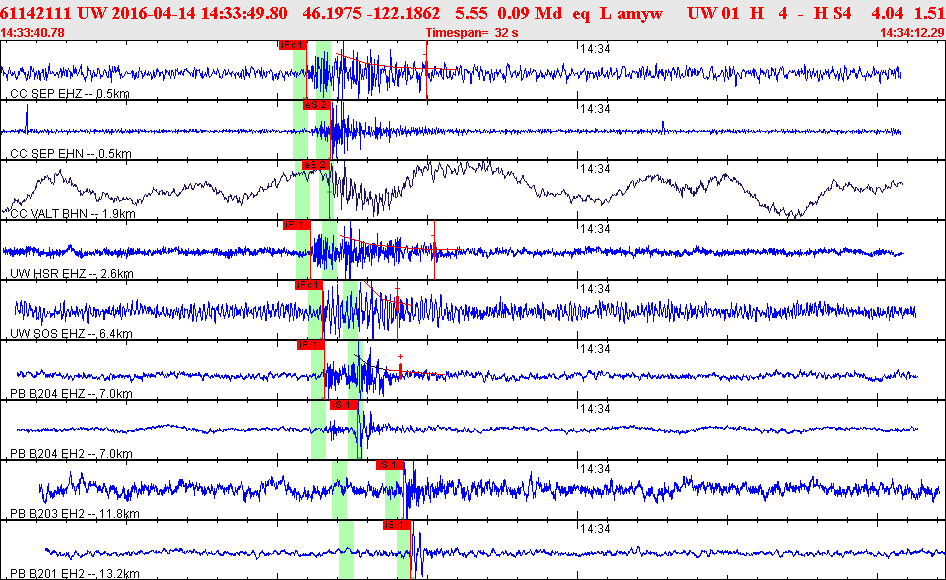Select the iS 1 pick flag on PB B204 EH2
946x580 pixels.
coord(344,405)
